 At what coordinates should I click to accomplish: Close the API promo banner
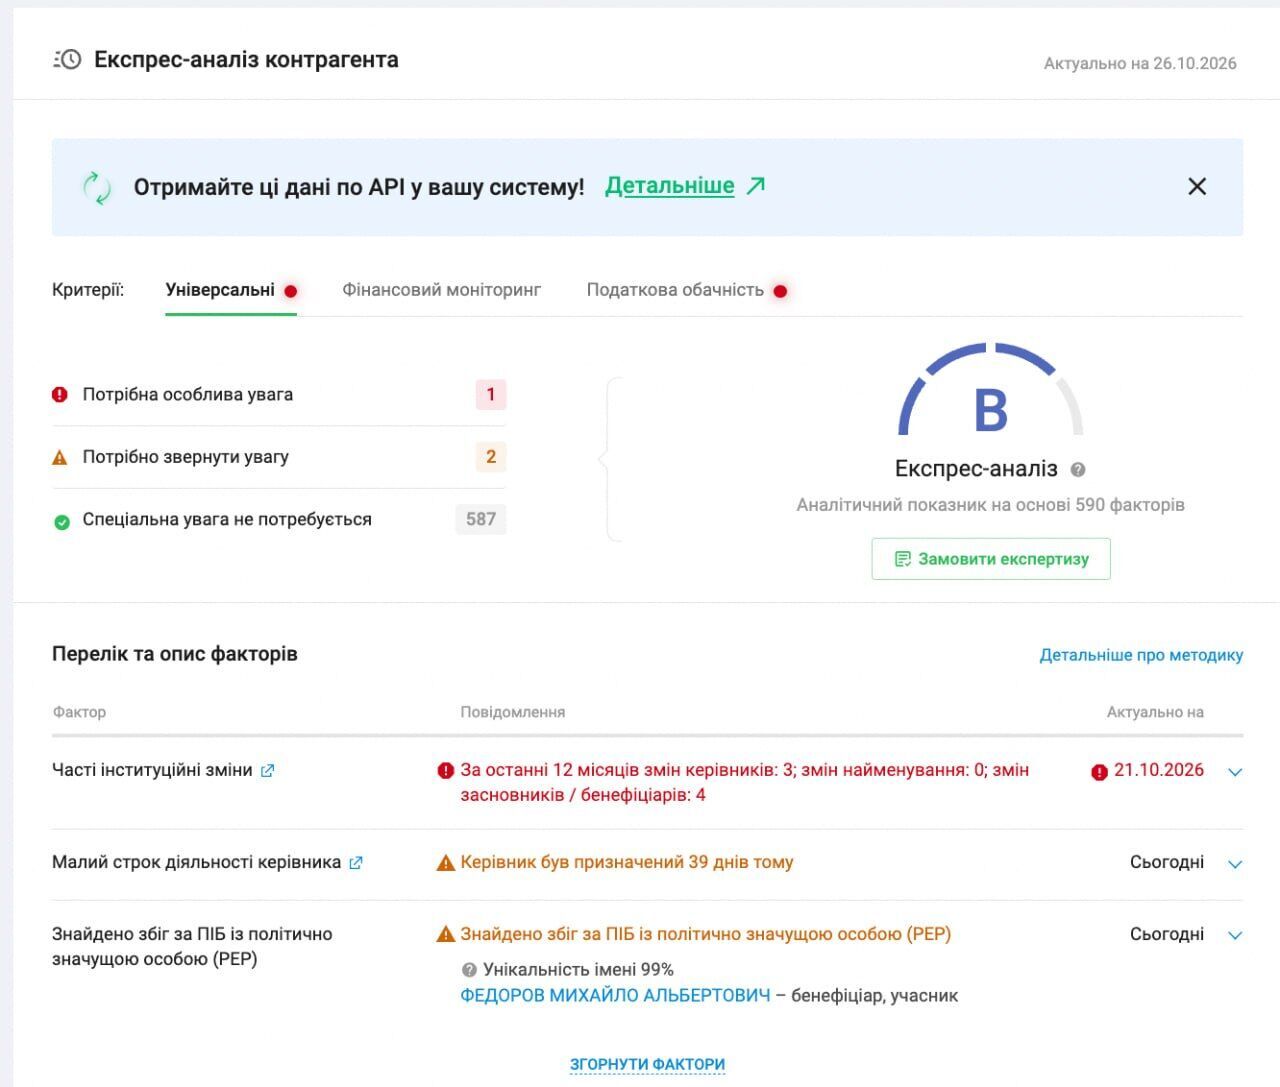[1197, 186]
